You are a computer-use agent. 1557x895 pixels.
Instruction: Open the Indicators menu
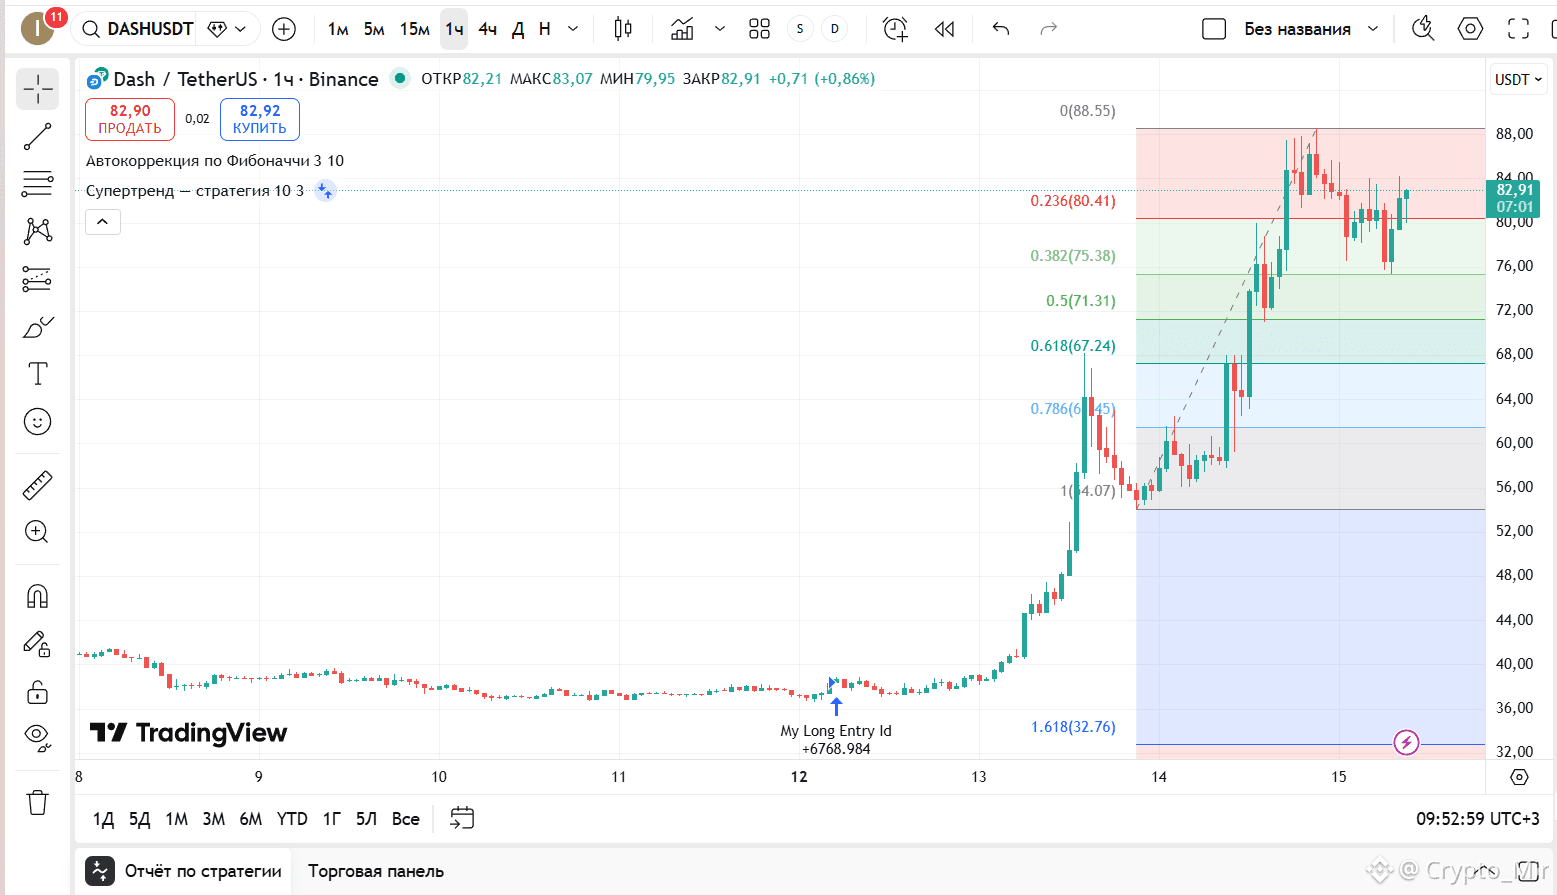tap(682, 29)
